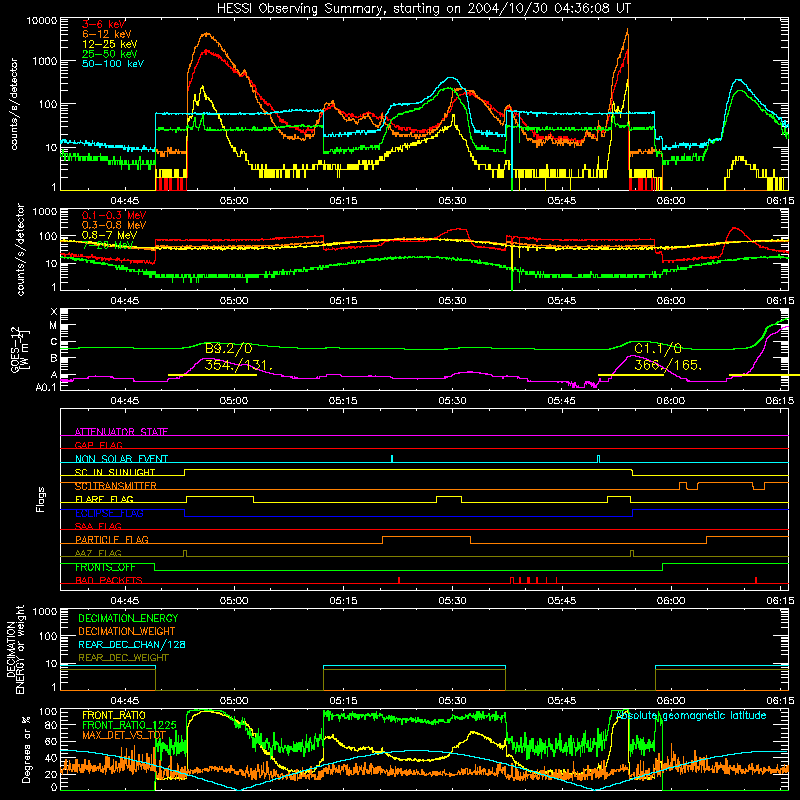Image resolution: width=800 pixels, height=800 pixels.
Task: Click the 0.3-0.8 MeV legend label
Action: pos(114,225)
